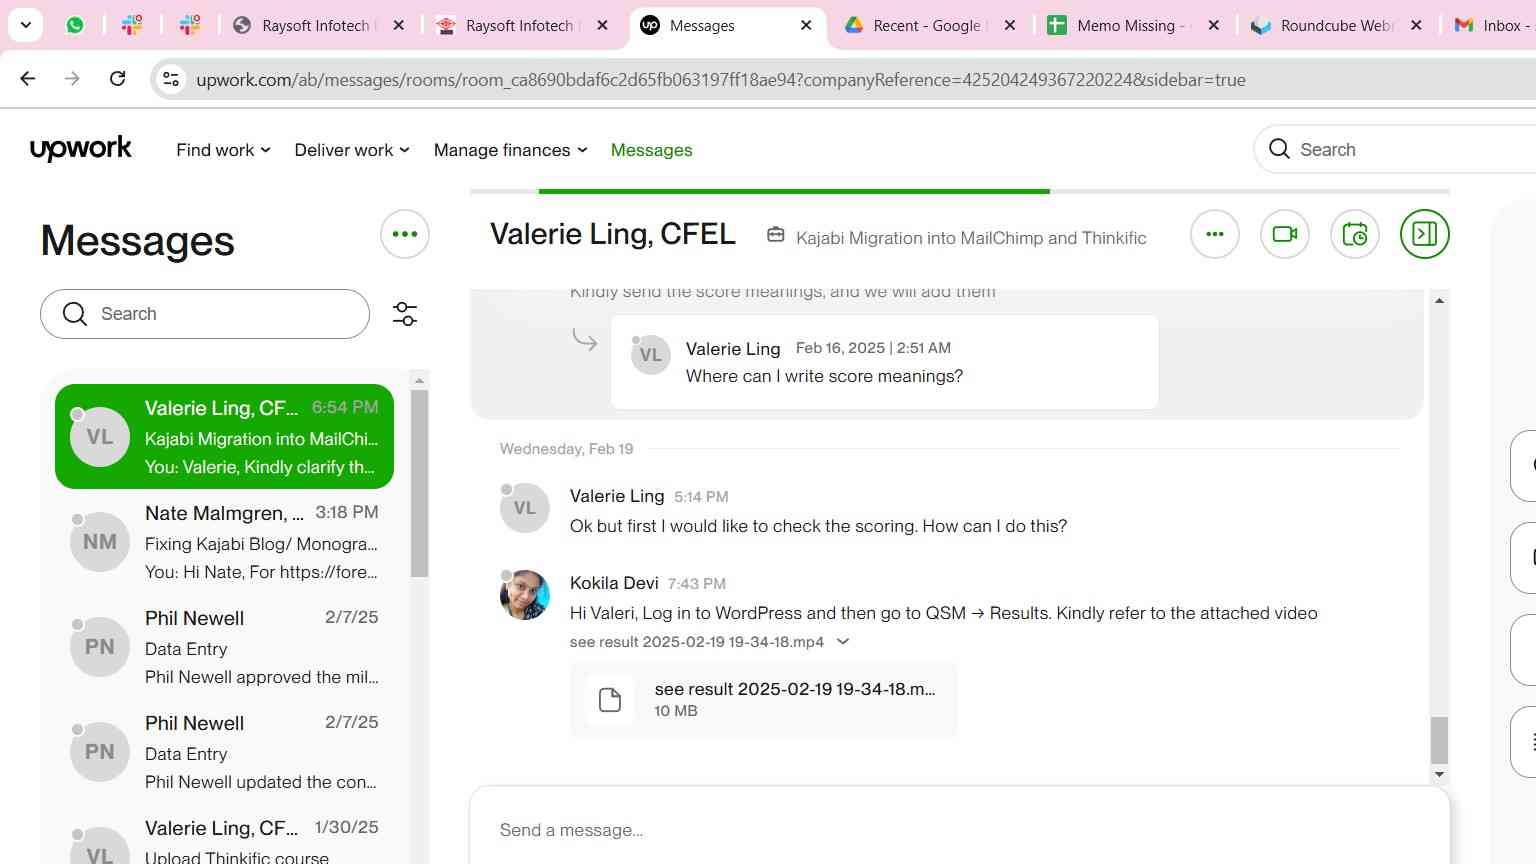
Task: Click the conversation list scrollbar thumb
Action: point(420,483)
